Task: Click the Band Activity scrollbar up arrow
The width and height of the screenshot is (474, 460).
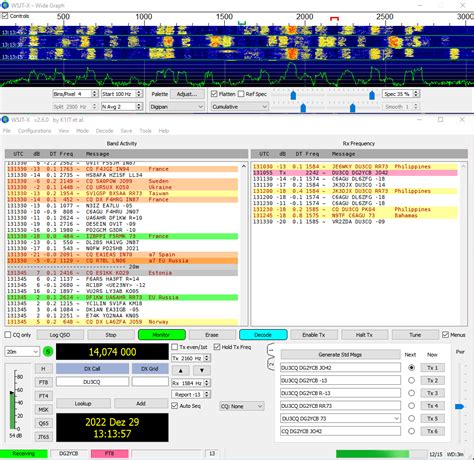Action: click(244, 166)
